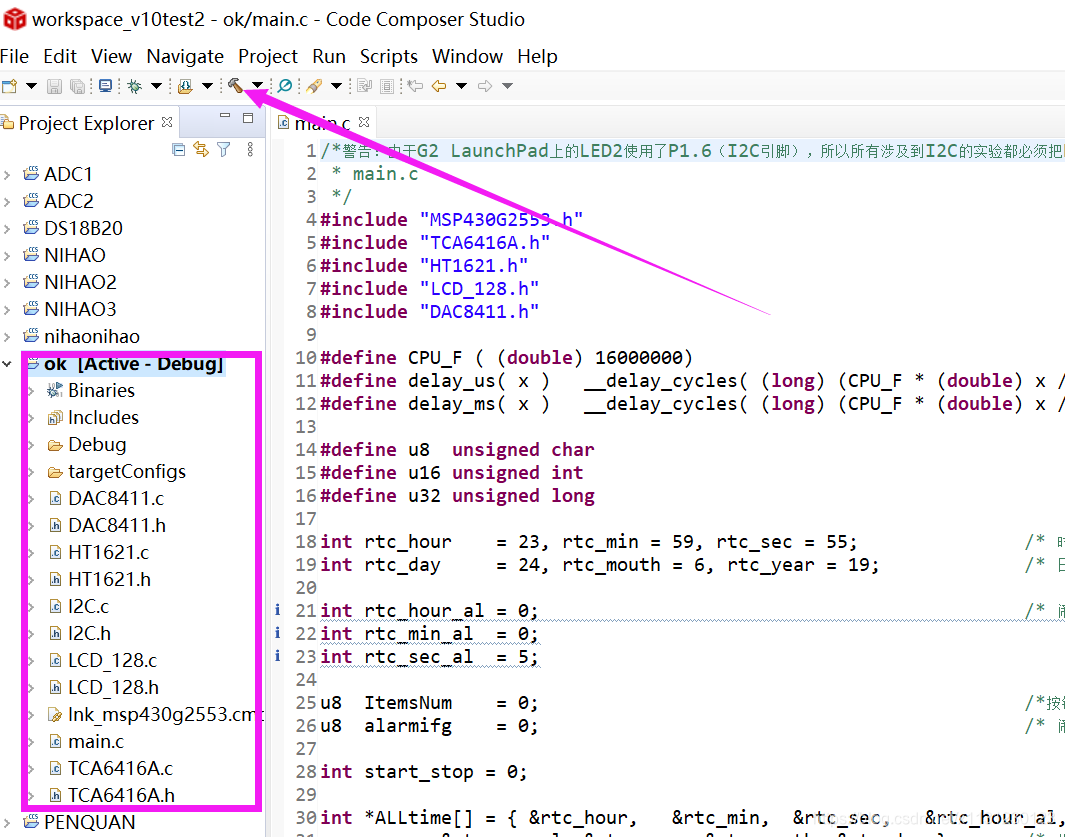Expand the DS18B20 project
Screen dimensions: 1065x837
[7, 229]
